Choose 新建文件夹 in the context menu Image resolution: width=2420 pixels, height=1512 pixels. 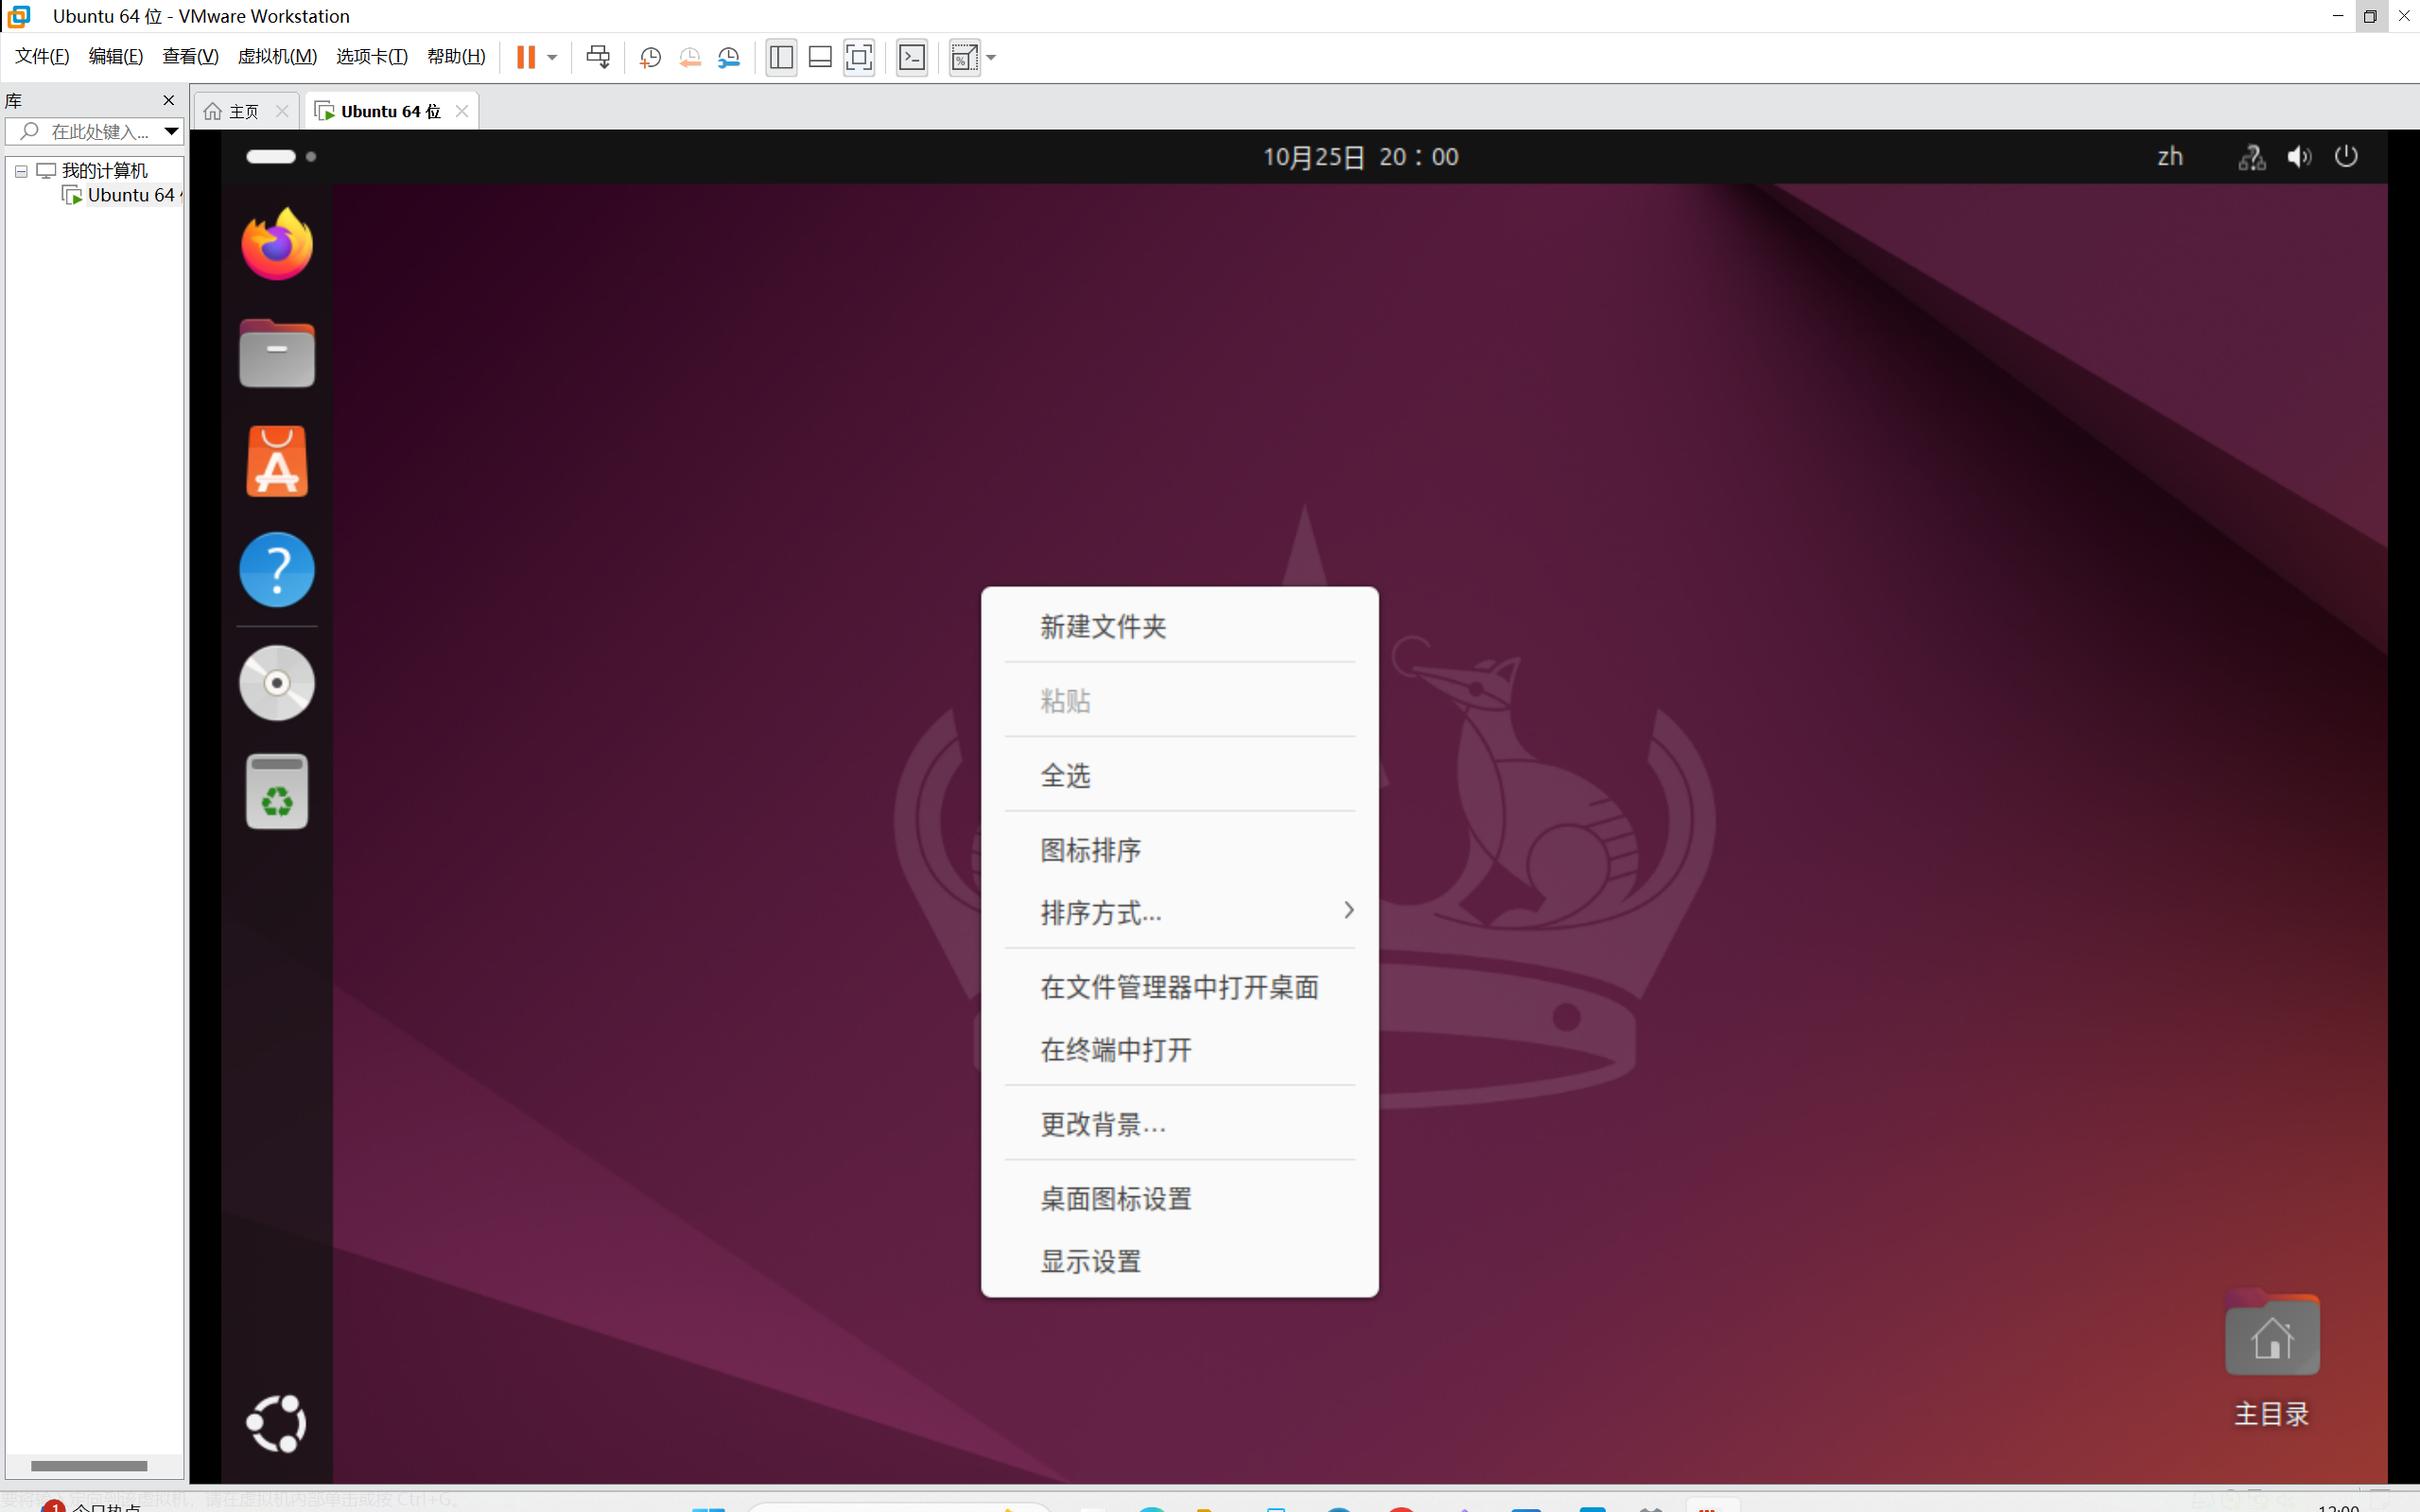tap(1179, 627)
